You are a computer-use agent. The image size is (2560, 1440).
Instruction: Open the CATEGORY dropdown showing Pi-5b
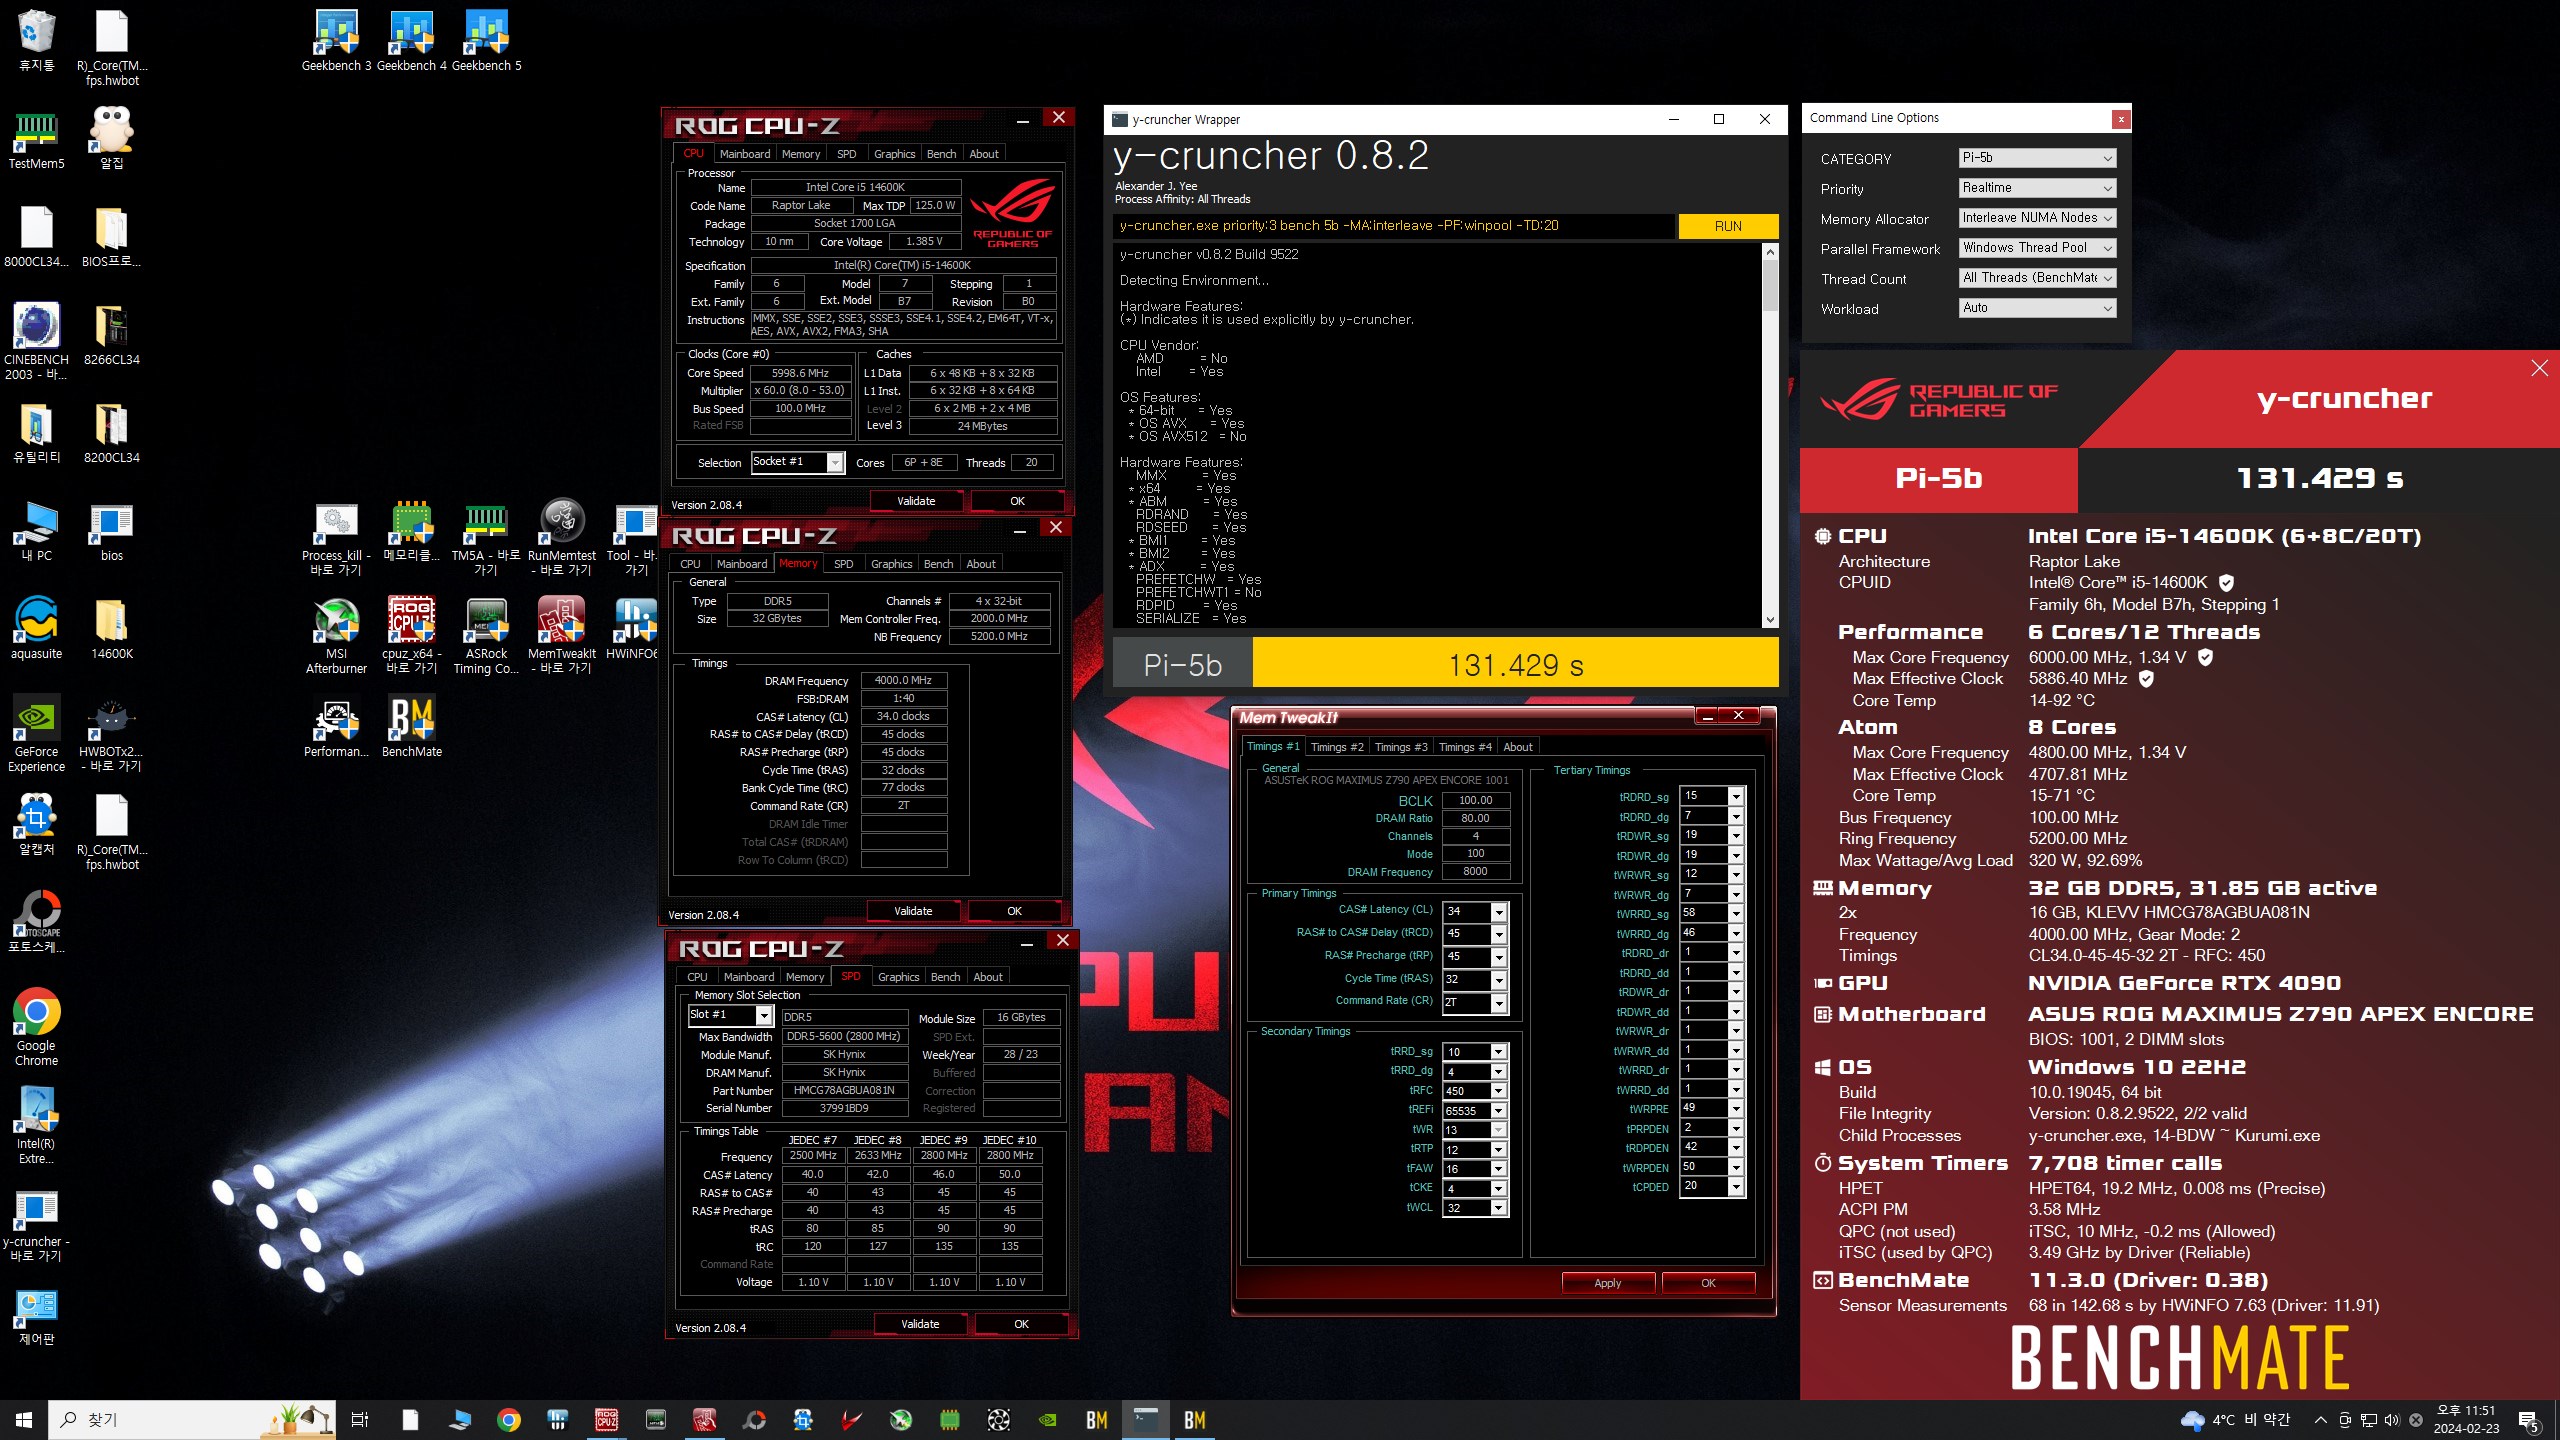[x=2037, y=158]
